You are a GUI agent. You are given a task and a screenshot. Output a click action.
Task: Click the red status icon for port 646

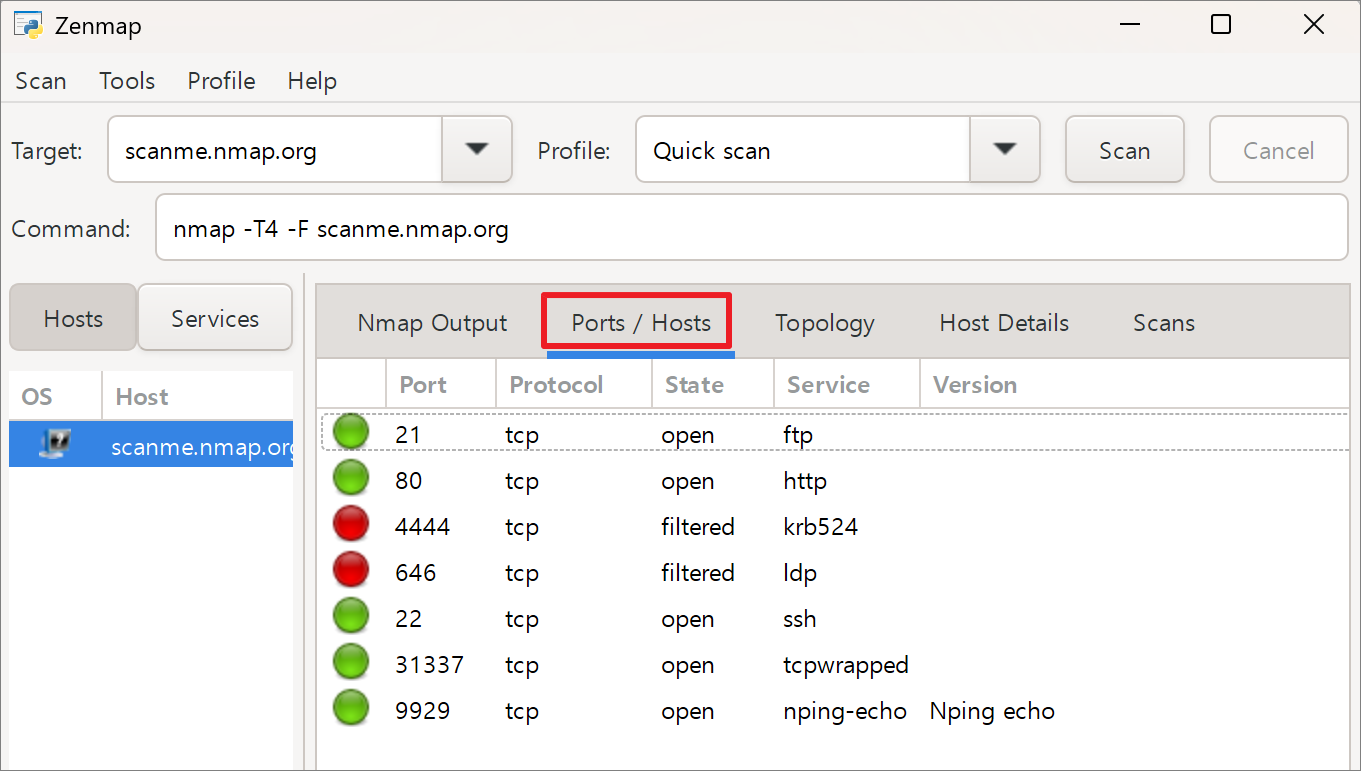click(x=351, y=571)
